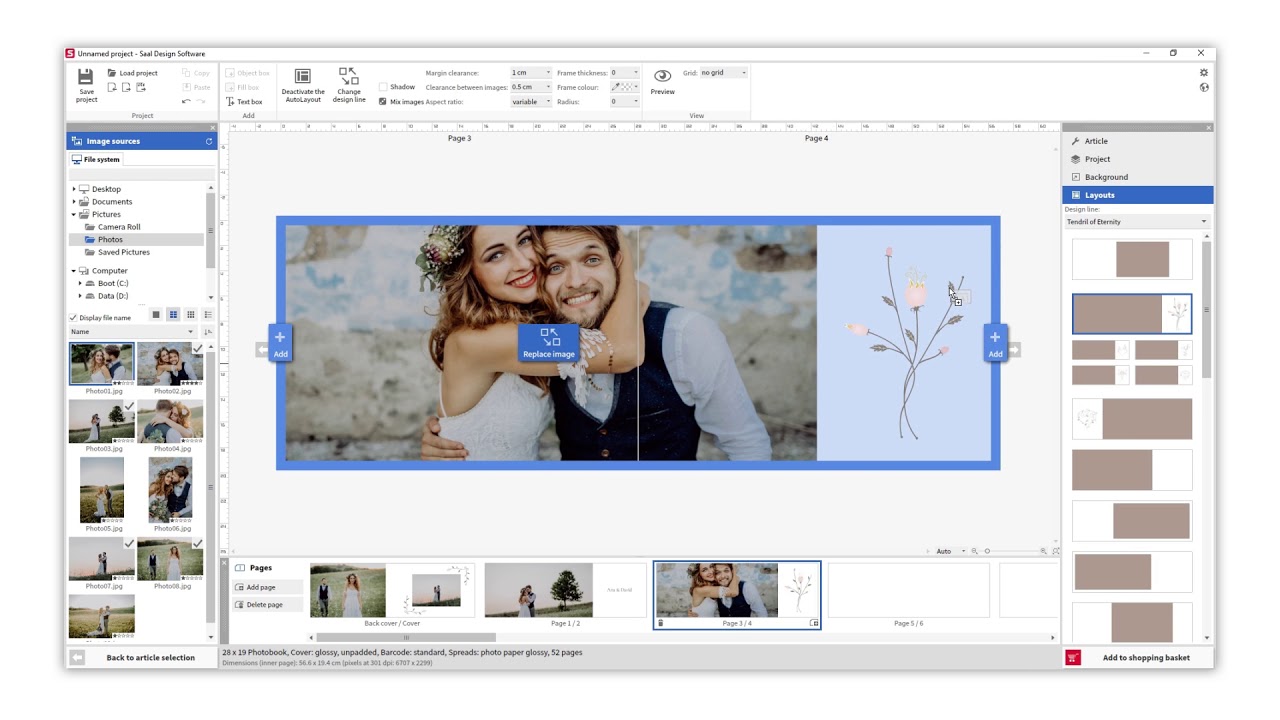This screenshot has width=1280, height=720.
Task: Open the Article section
Action: tap(1137, 141)
